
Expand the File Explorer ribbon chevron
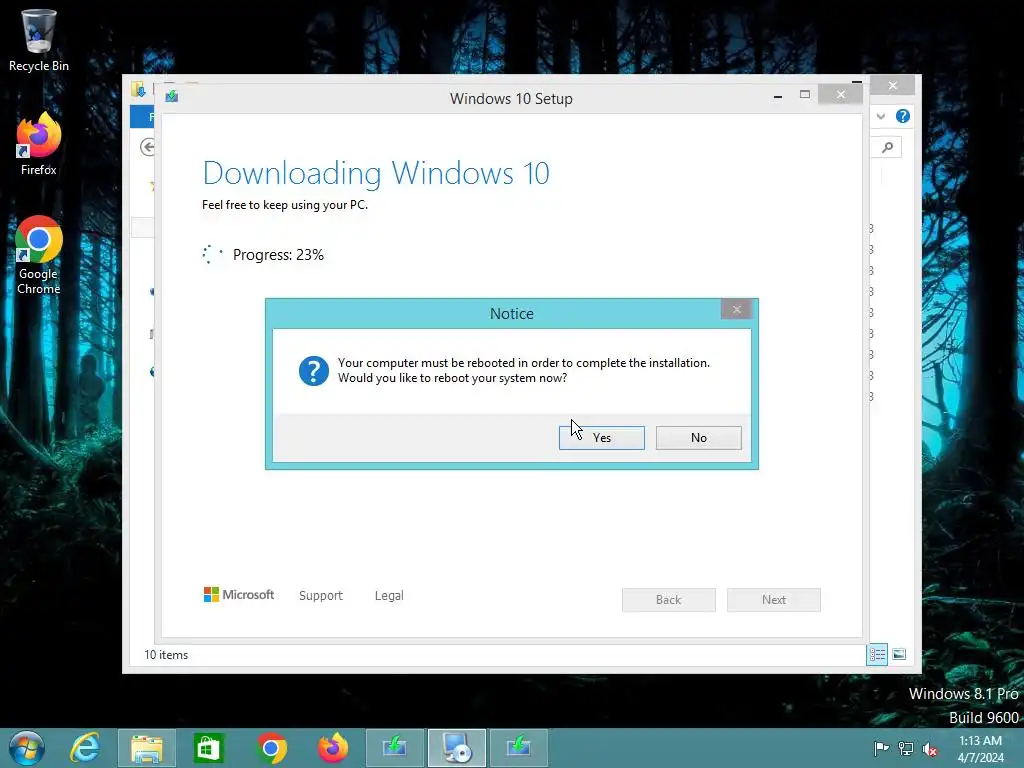(881, 116)
